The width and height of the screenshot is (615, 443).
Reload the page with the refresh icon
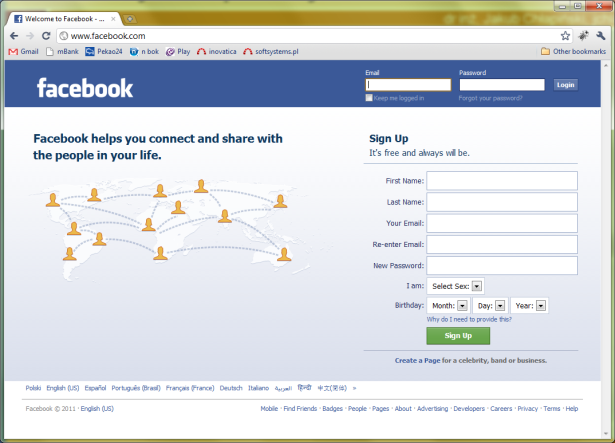point(46,36)
